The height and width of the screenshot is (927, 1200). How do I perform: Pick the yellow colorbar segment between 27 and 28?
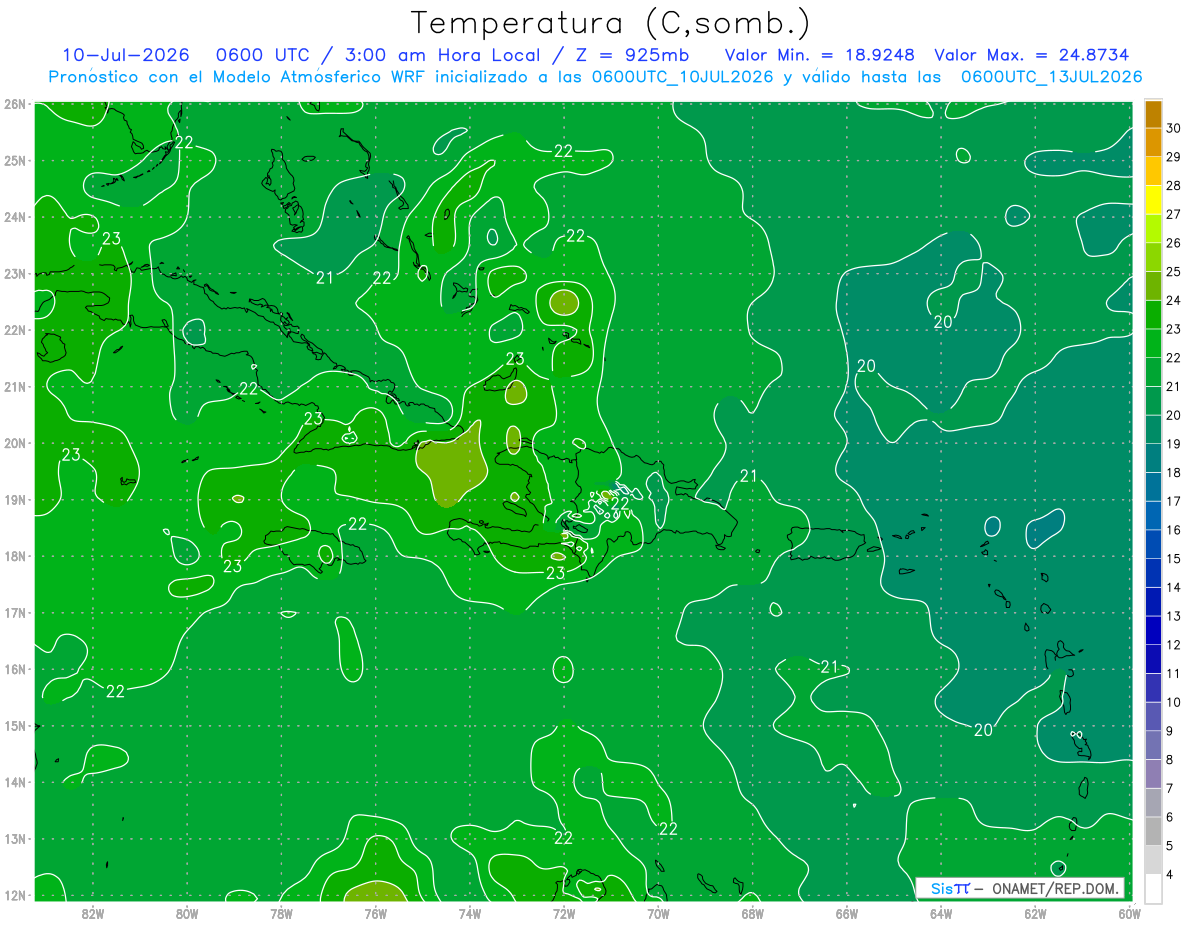coord(1153,200)
